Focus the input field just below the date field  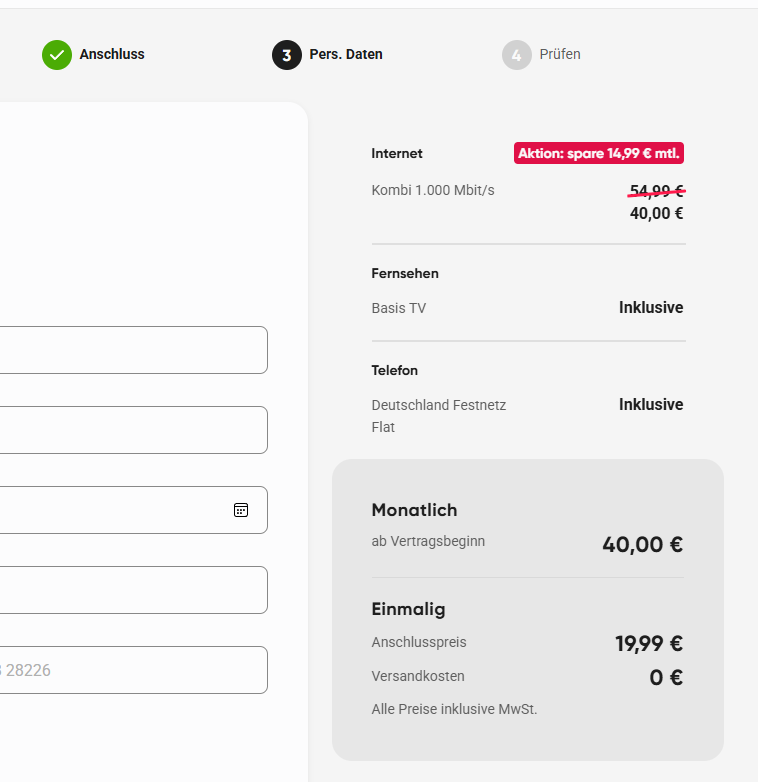130,590
